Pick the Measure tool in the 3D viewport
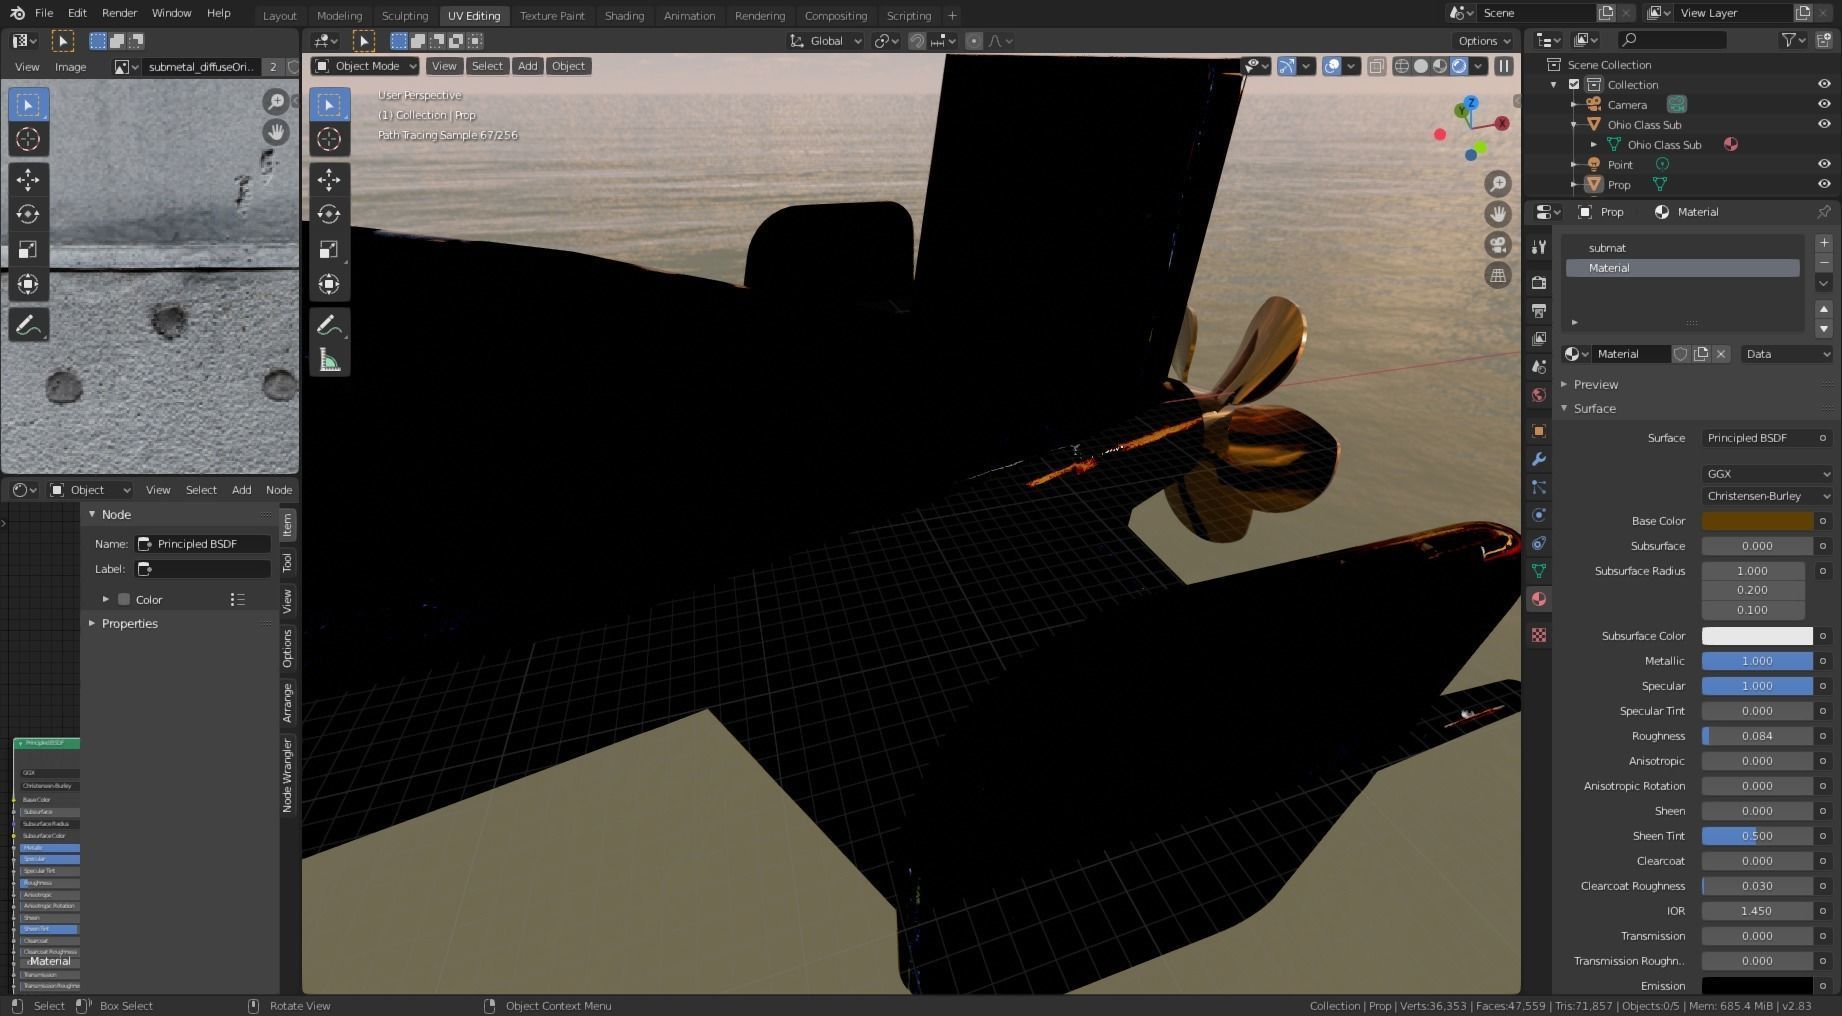This screenshot has width=1842, height=1016. coord(329,360)
